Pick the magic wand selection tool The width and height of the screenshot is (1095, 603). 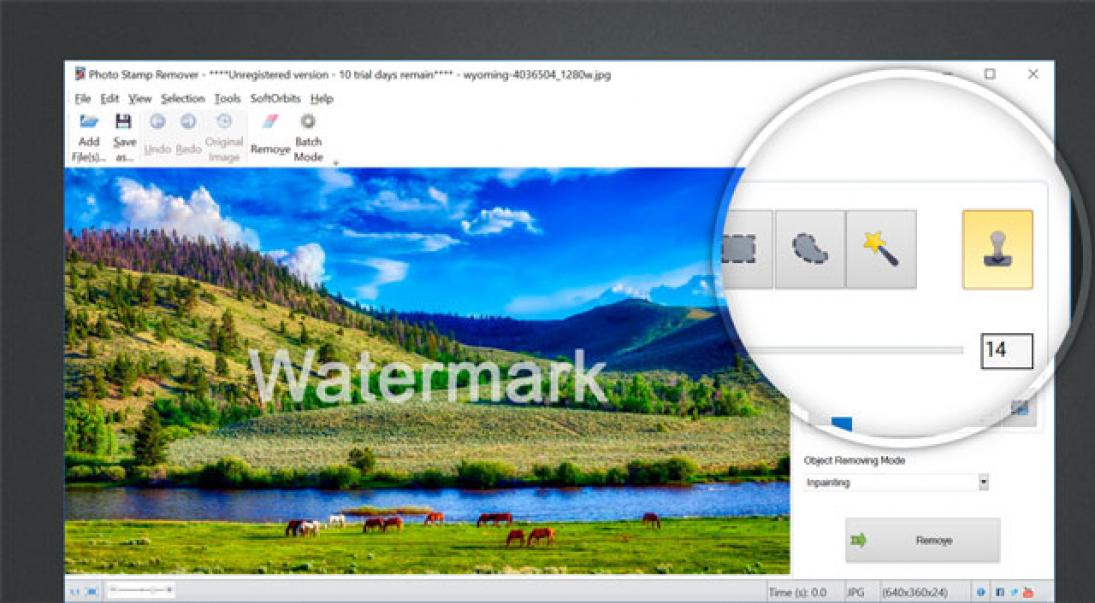[x=881, y=249]
